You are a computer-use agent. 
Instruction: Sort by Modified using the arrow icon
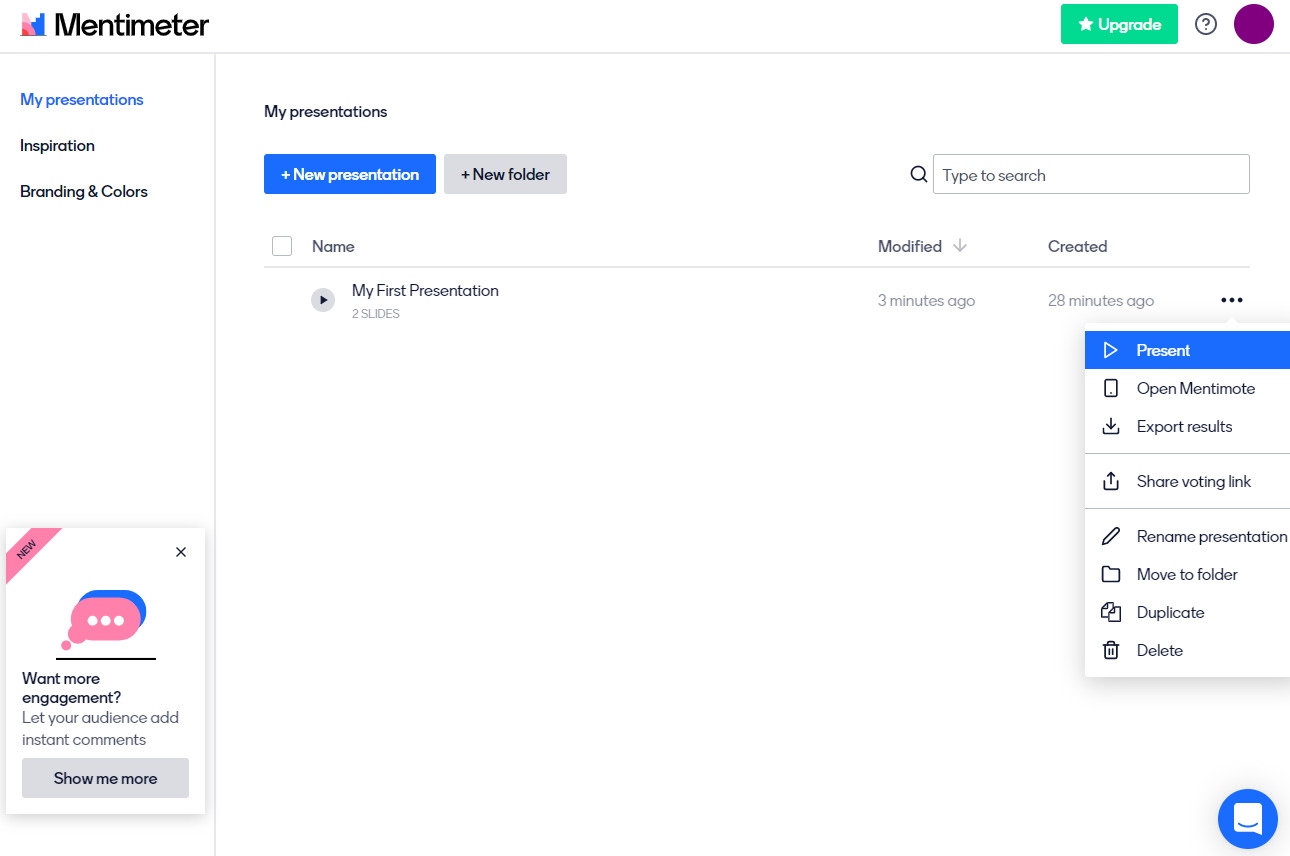pyautogui.click(x=960, y=246)
